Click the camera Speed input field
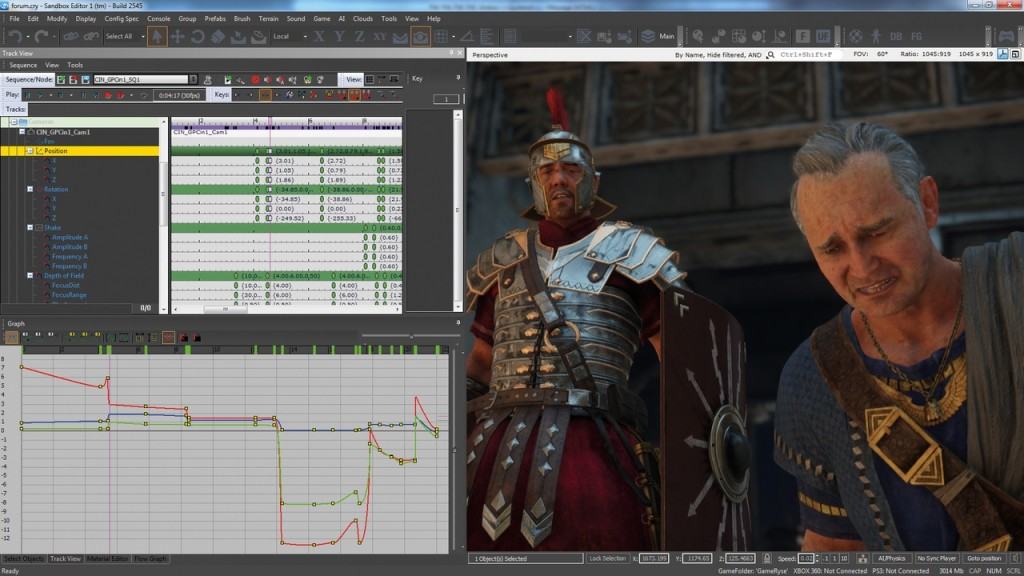The height and width of the screenshot is (576, 1024). tap(807, 558)
